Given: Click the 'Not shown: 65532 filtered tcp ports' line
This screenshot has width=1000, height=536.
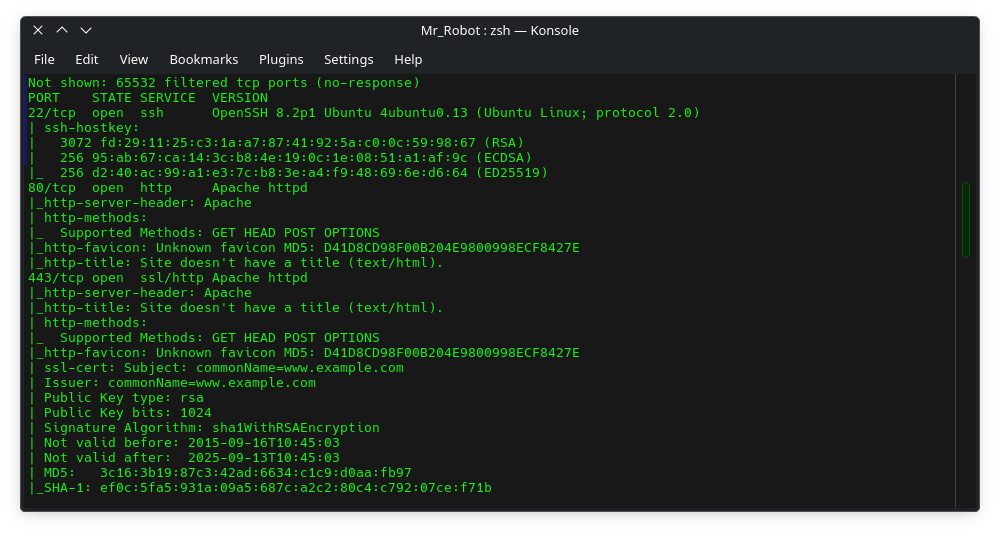Looking at the screenshot, I should (x=224, y=83).
